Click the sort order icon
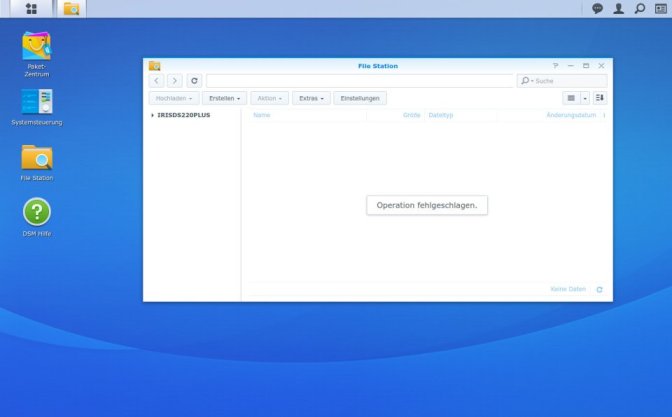Viewport: 672px width, 417px height. (600, 98)
